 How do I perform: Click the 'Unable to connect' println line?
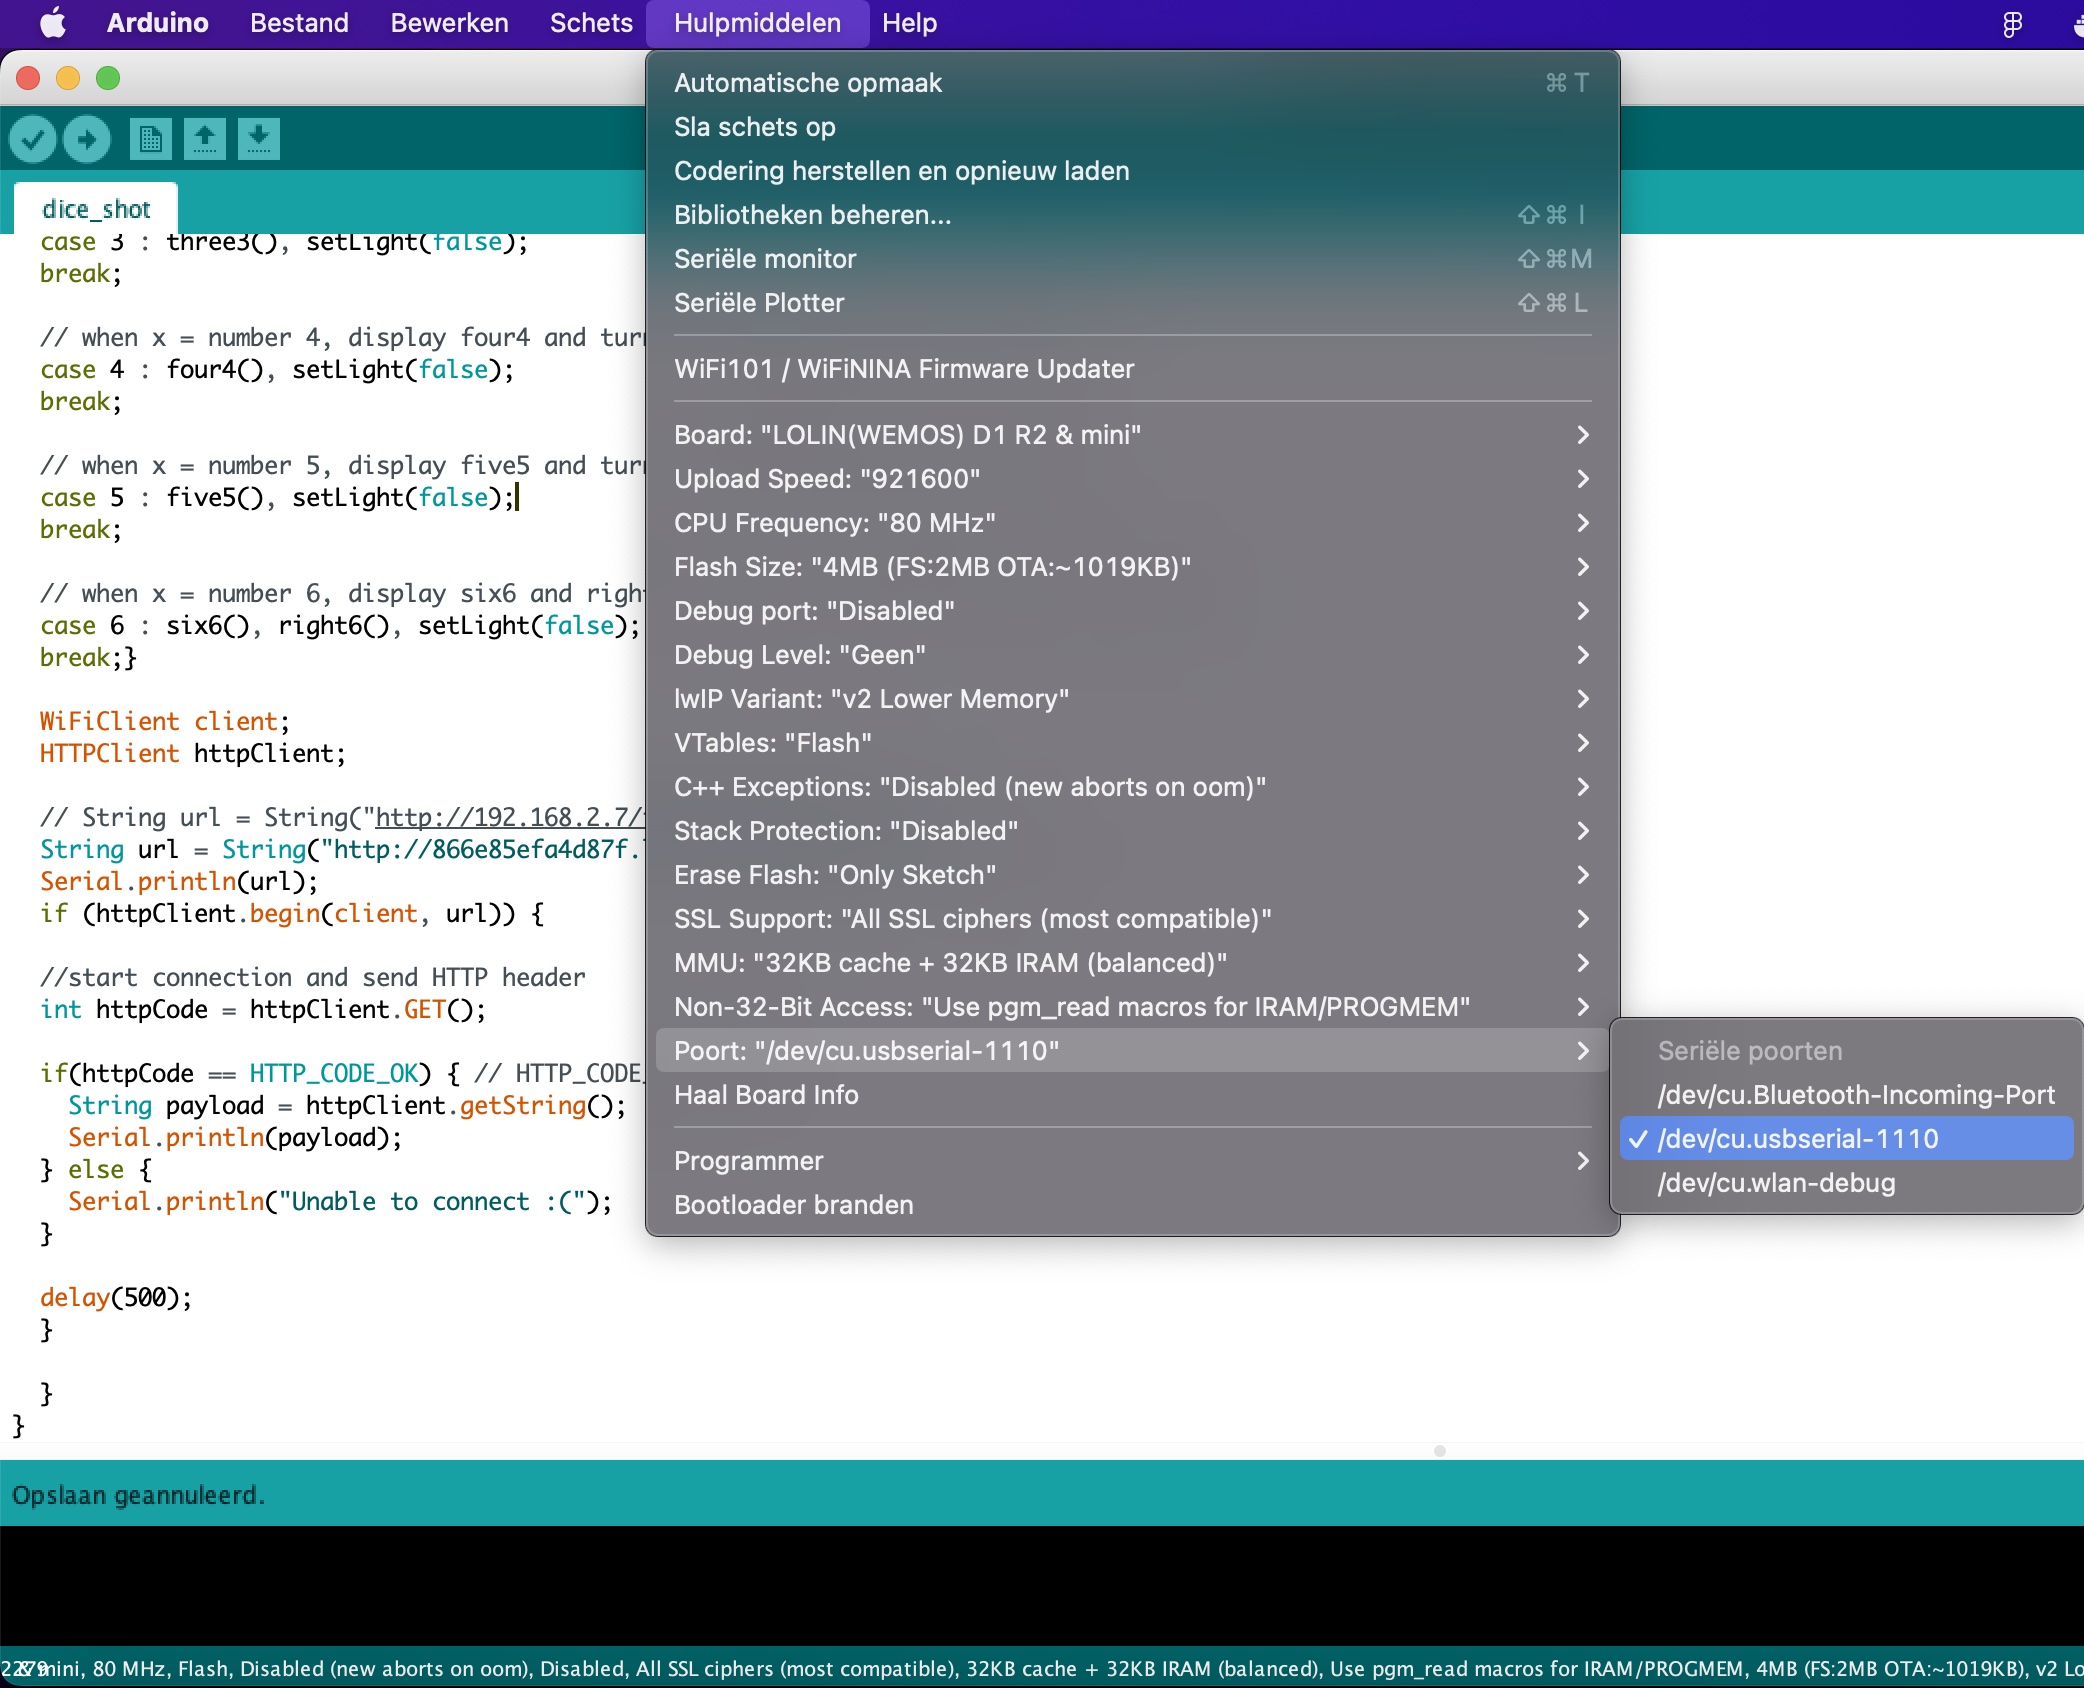click(x=340, y=1201)
